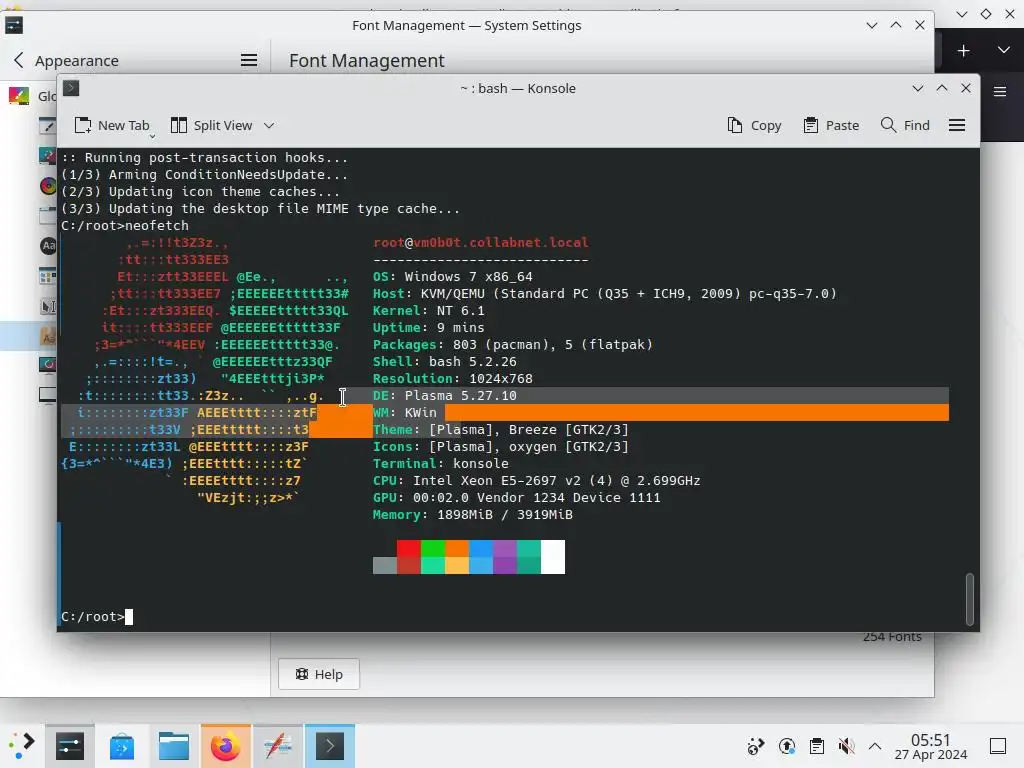Screen dimensions: 1024x768
Task: Switch to Konsole task in taskbar
Action: pos(330,746)
